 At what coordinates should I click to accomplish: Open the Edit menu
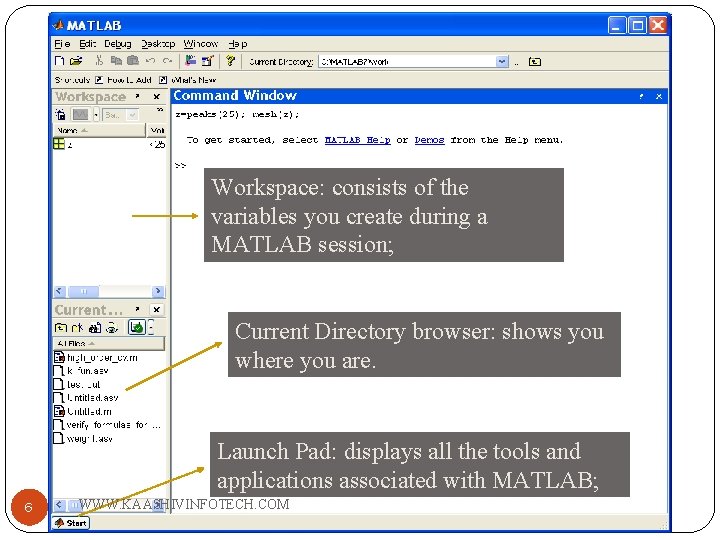[87, 44]
